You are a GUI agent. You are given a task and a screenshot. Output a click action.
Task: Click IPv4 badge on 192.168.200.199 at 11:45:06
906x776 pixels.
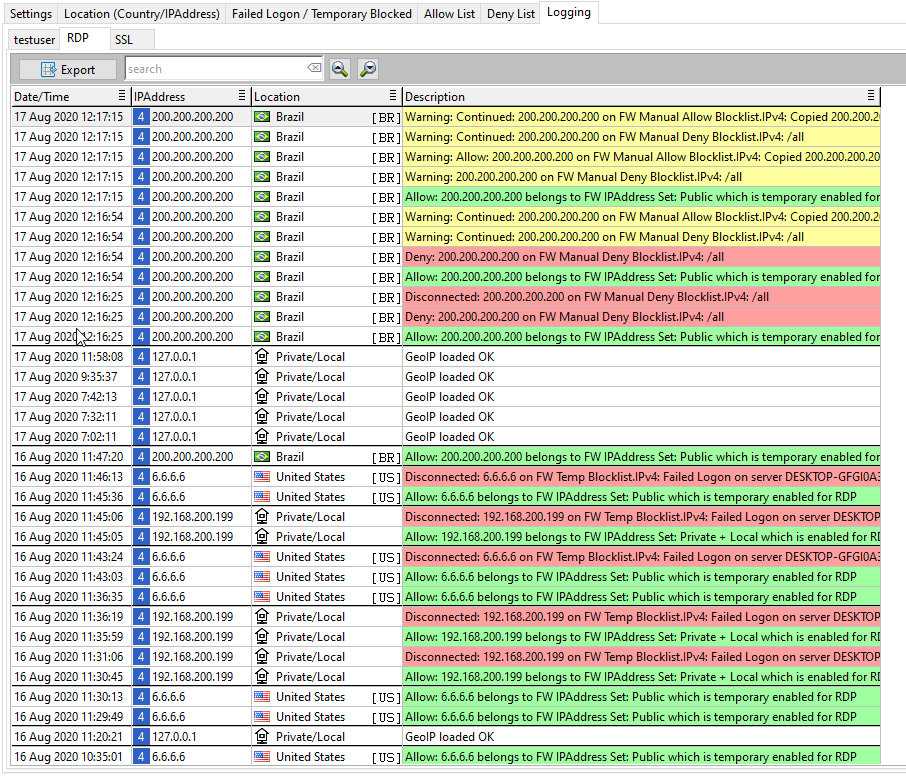coord(141,517)
